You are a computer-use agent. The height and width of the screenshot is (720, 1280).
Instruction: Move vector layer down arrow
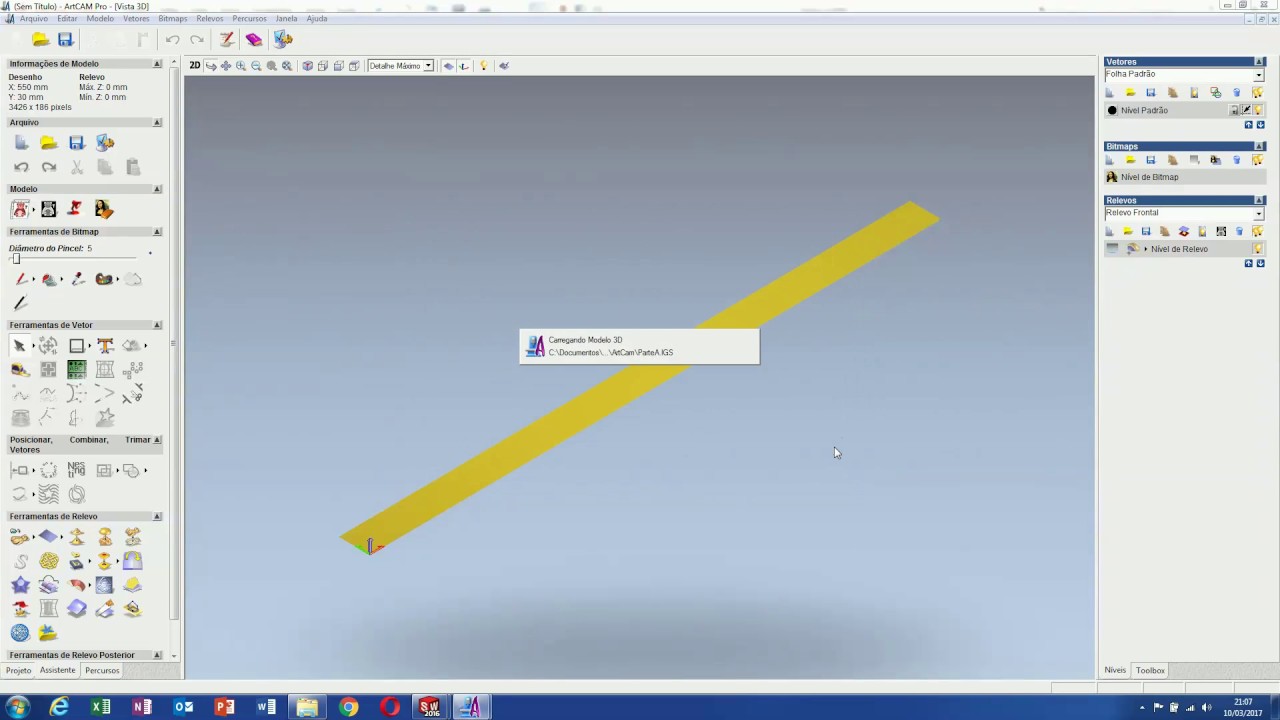(x=1260, y=125)
